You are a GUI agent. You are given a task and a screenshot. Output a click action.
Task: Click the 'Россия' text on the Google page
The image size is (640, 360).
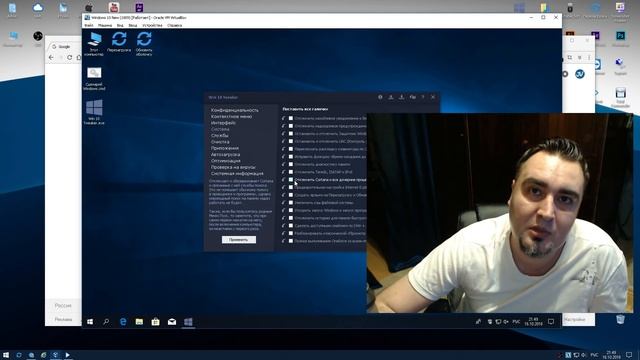(63, 305)
